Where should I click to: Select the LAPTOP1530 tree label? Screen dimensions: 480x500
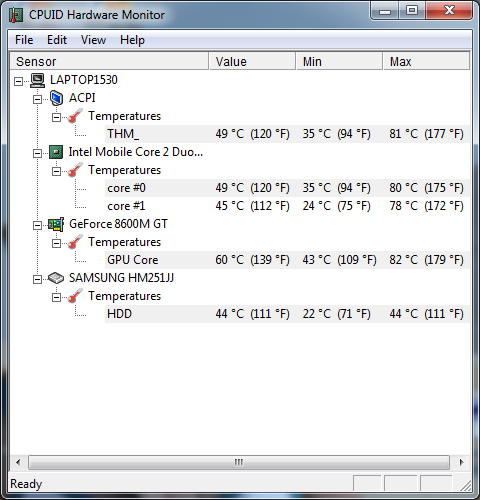[84, 80]
